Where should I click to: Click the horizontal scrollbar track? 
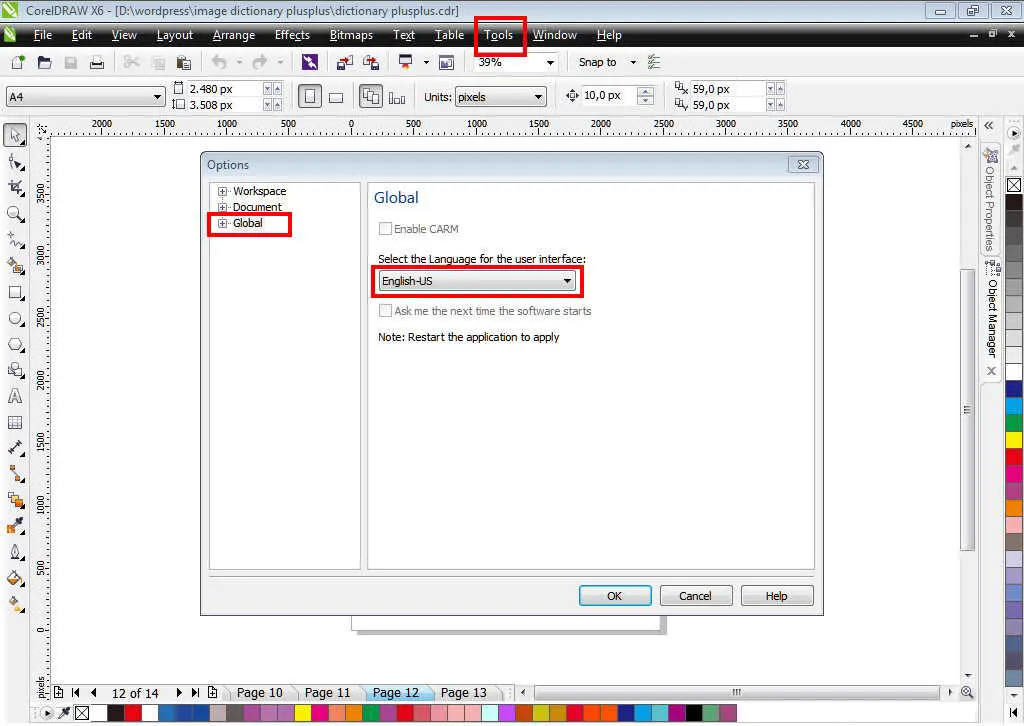(x=737, y=692)
